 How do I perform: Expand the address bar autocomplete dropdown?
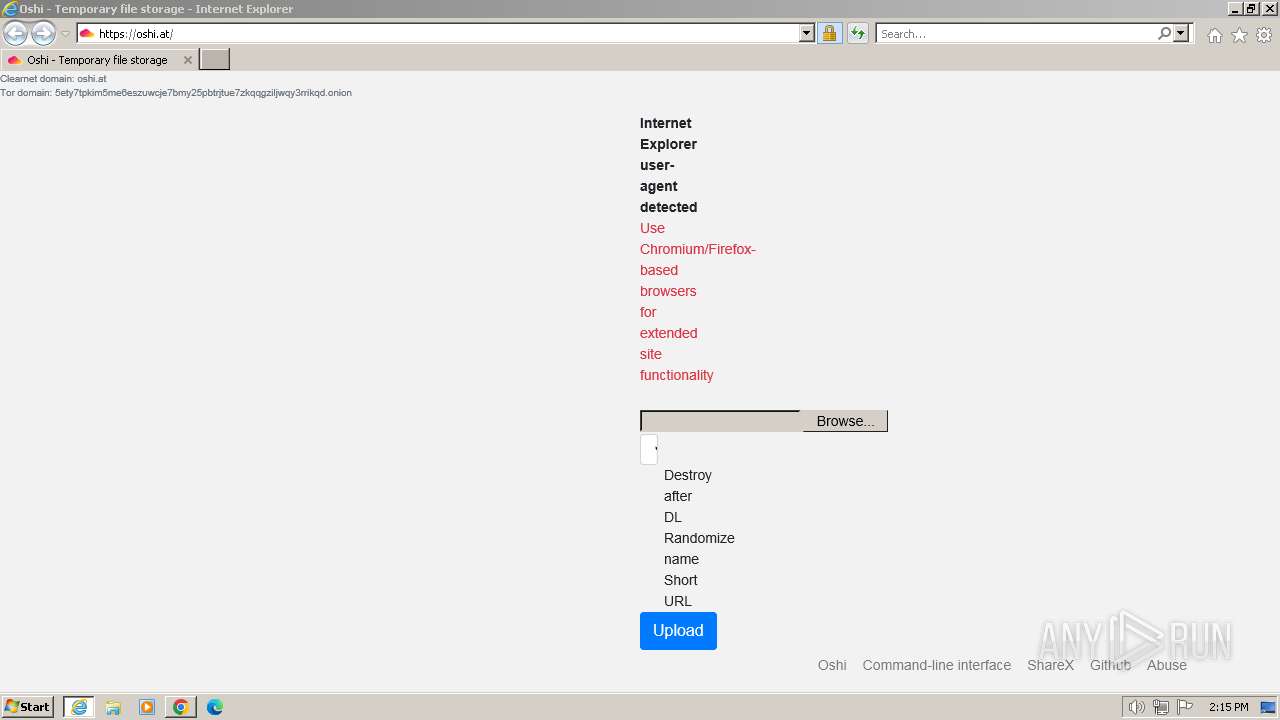(807, 34)
